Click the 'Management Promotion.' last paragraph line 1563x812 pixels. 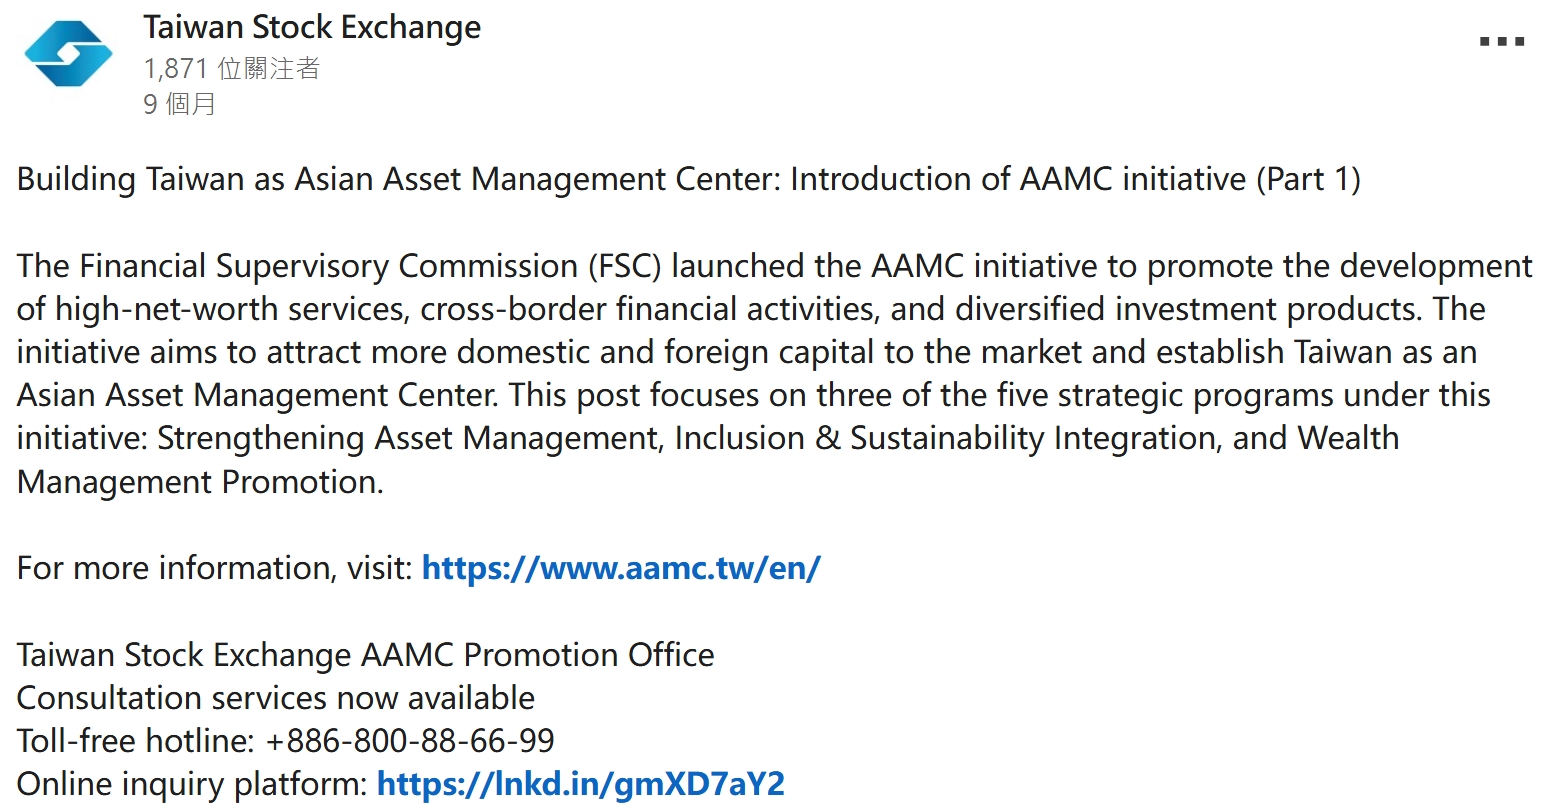click(200, 482)
